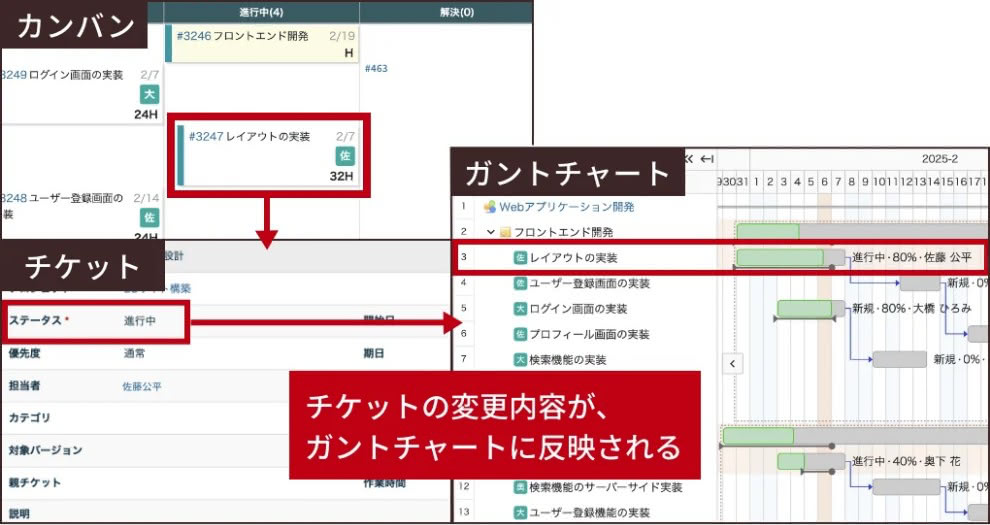990x525 pixels.
Task: Click the avatar icon beside ログイン画面の実装 in Gantt
Action: 520,309
